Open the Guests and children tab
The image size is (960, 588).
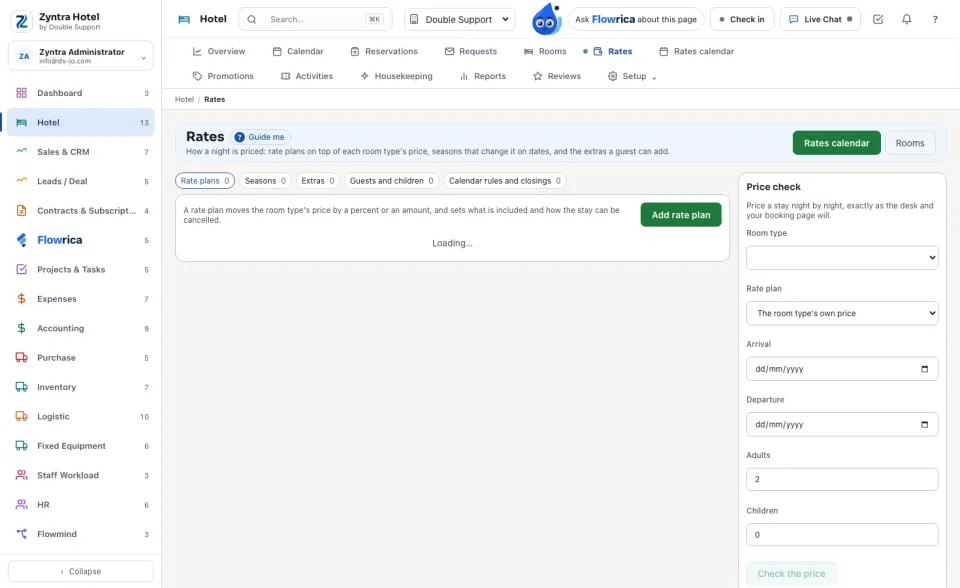click(x=391, y=181)
